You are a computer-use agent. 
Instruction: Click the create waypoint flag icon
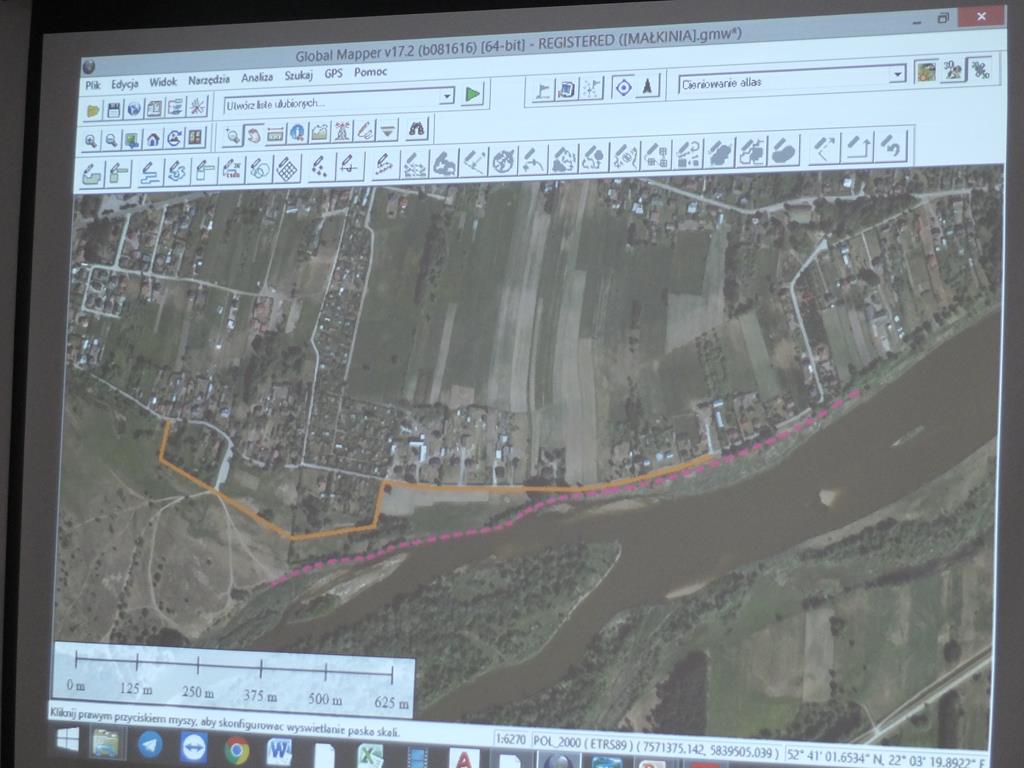(x=543, y=91)
